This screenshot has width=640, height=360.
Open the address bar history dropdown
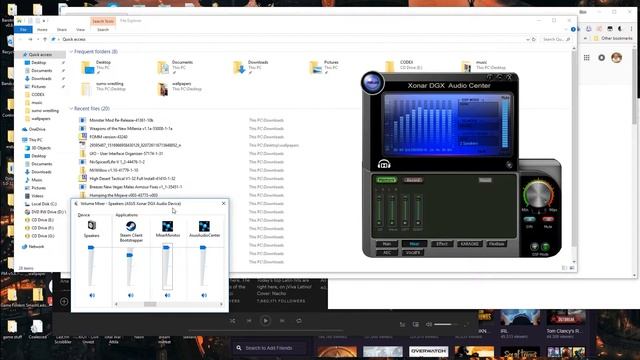527,39
